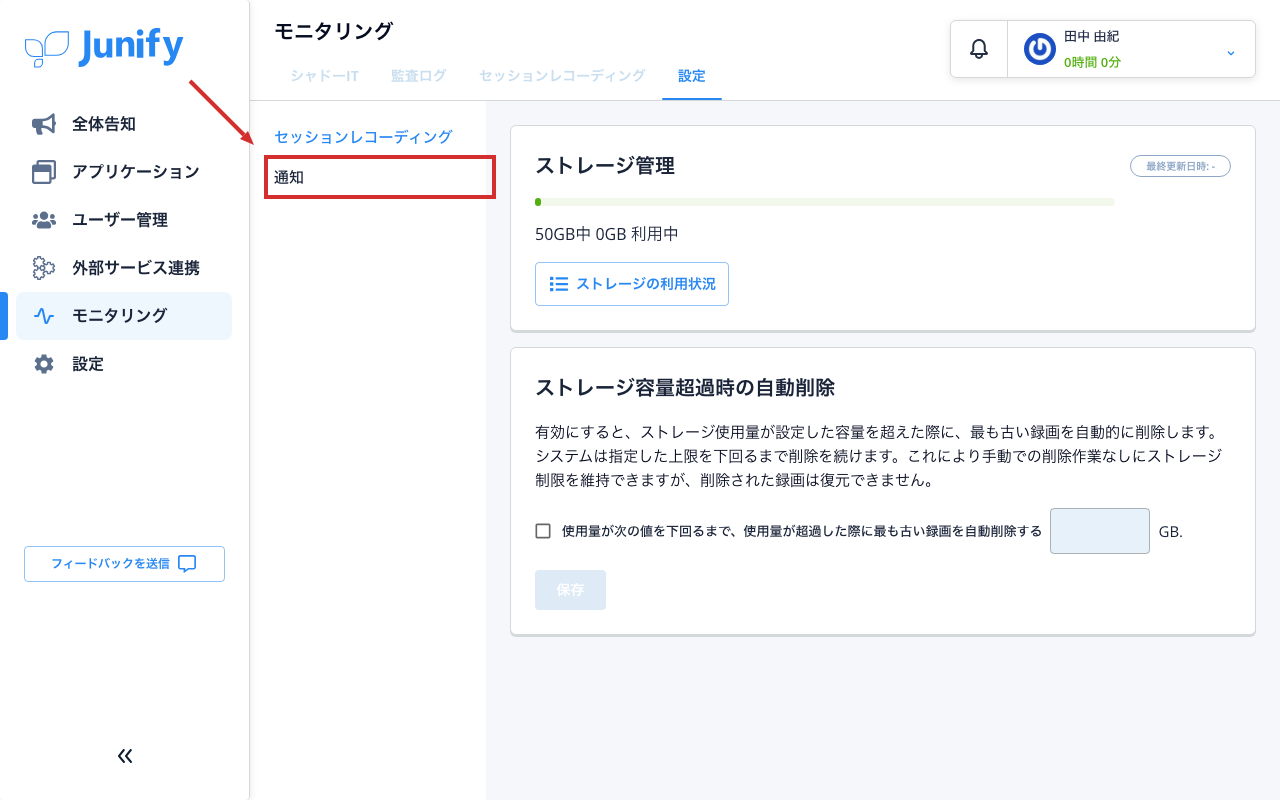Image resolution: width=1280 pixels, height=800 pixels.
Task: Click the pulse icon for モニタリング
Action: point(44,316)
